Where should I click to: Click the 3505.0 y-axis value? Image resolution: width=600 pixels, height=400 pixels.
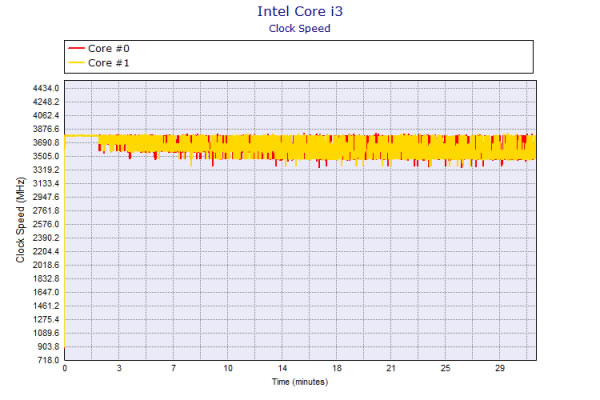pos(46,156)
